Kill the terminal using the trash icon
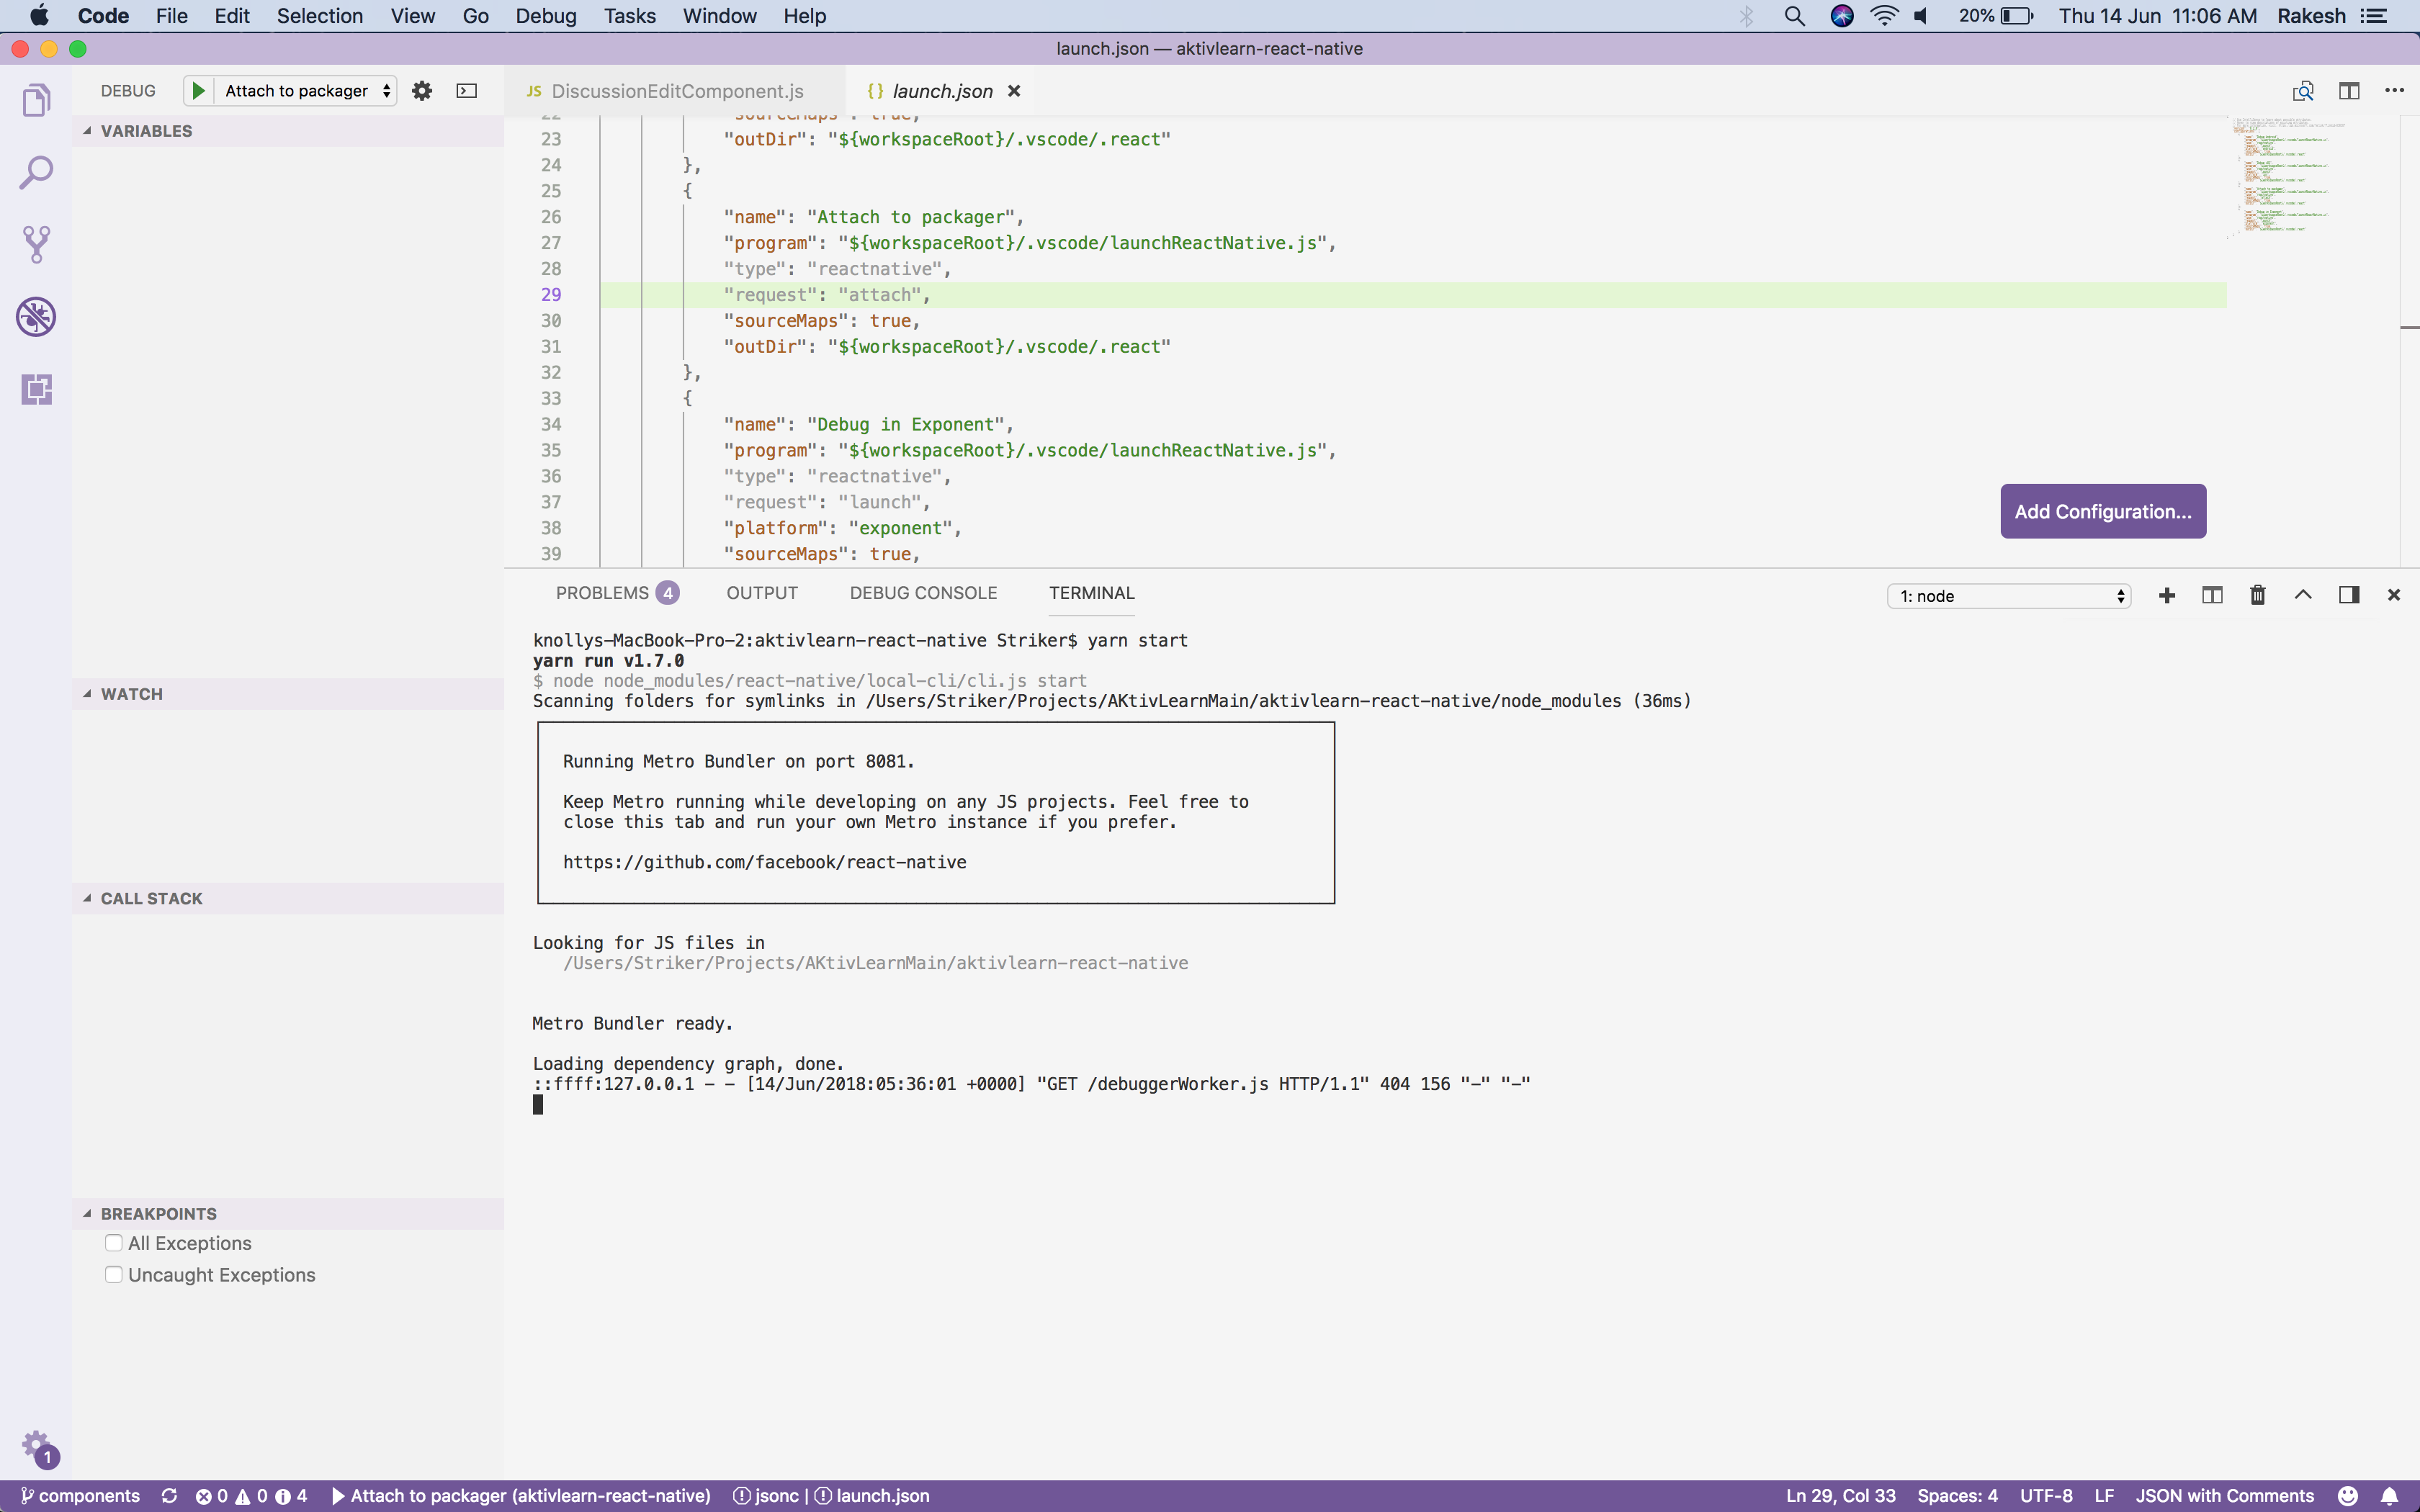Screen dimensions: 2420x1512 coord(2257,595)
